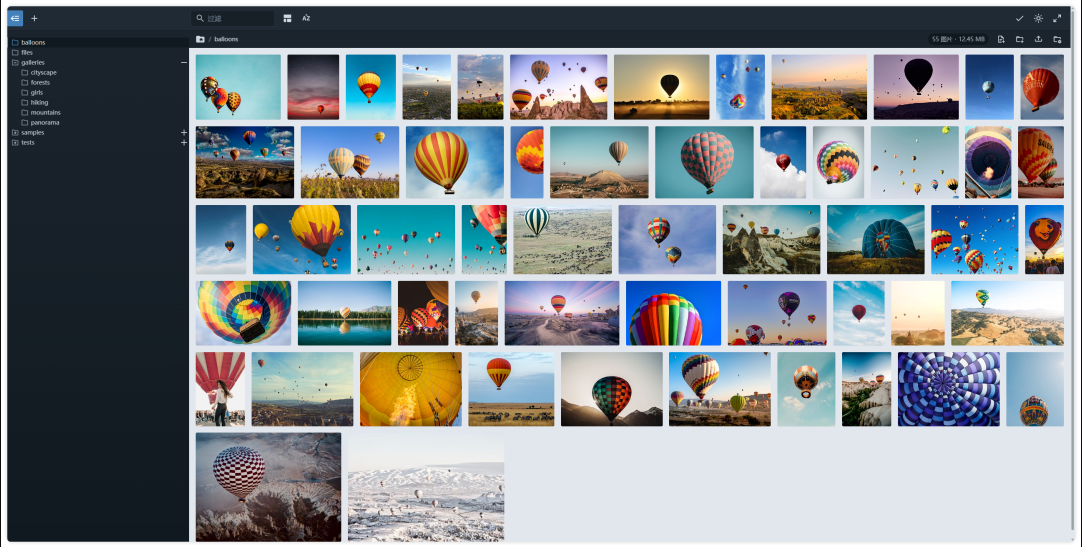1082x547 pixels.
Task: Expand the samples folder tree
Action: [184, 132]
